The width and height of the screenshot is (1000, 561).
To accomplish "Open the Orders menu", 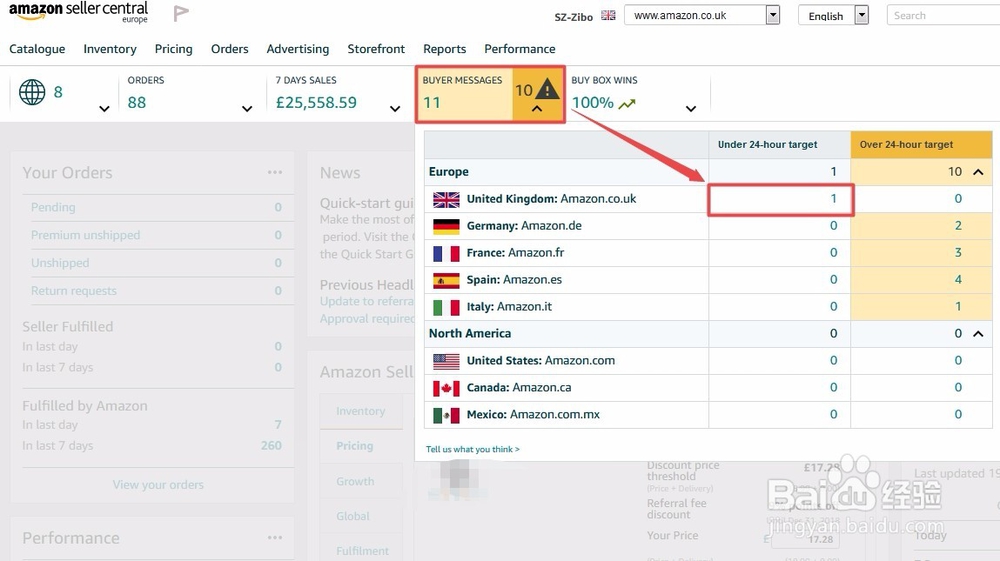I will click(x=230, y=49).
